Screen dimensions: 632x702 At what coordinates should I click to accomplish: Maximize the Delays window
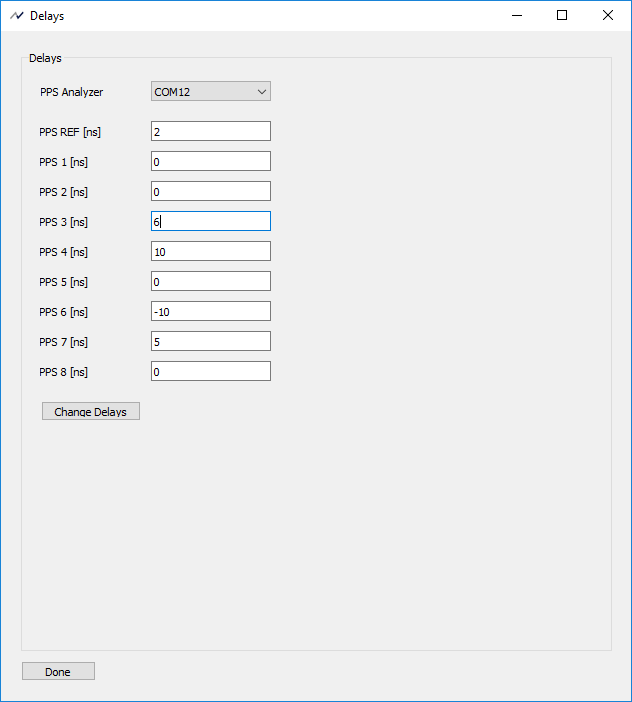click(x=562, y=16)
